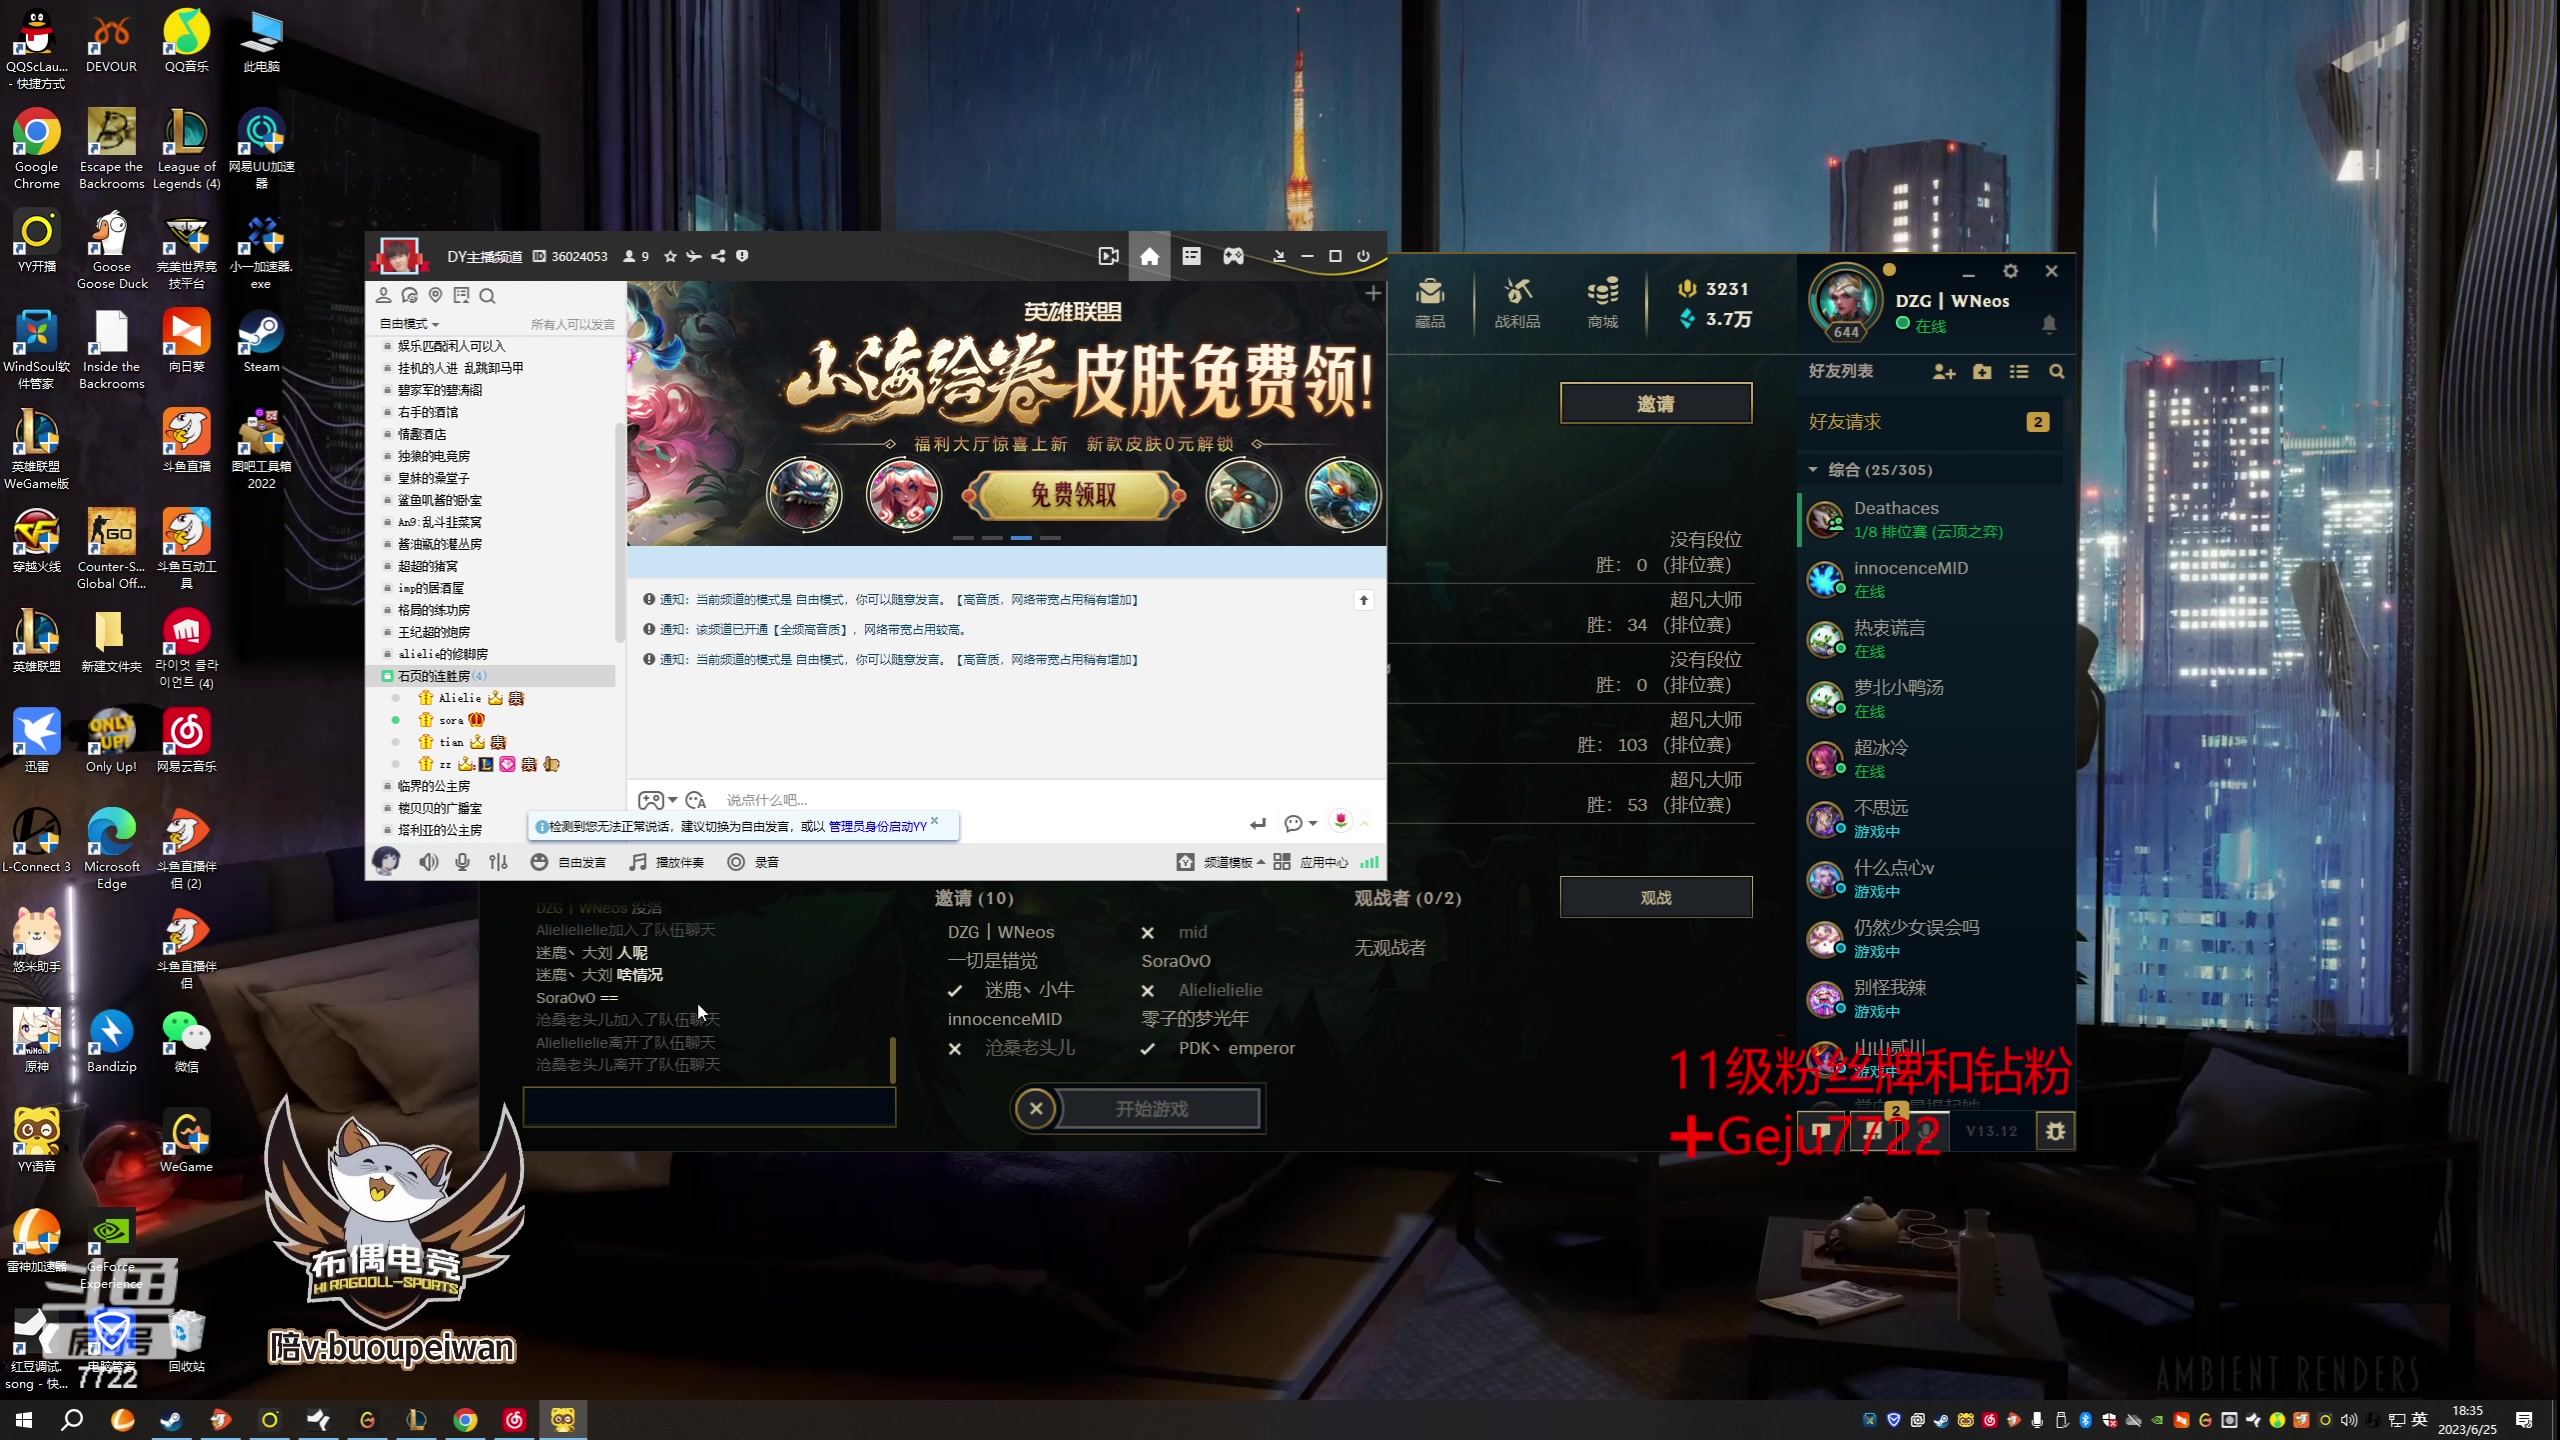Open Google Chrome from the taskbar

[465, 1420]
